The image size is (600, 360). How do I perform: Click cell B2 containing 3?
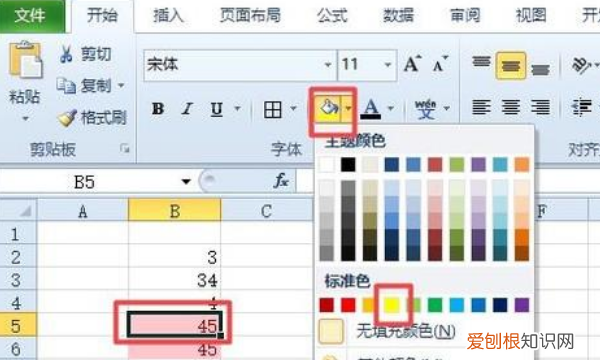click(x=174, y=257)
